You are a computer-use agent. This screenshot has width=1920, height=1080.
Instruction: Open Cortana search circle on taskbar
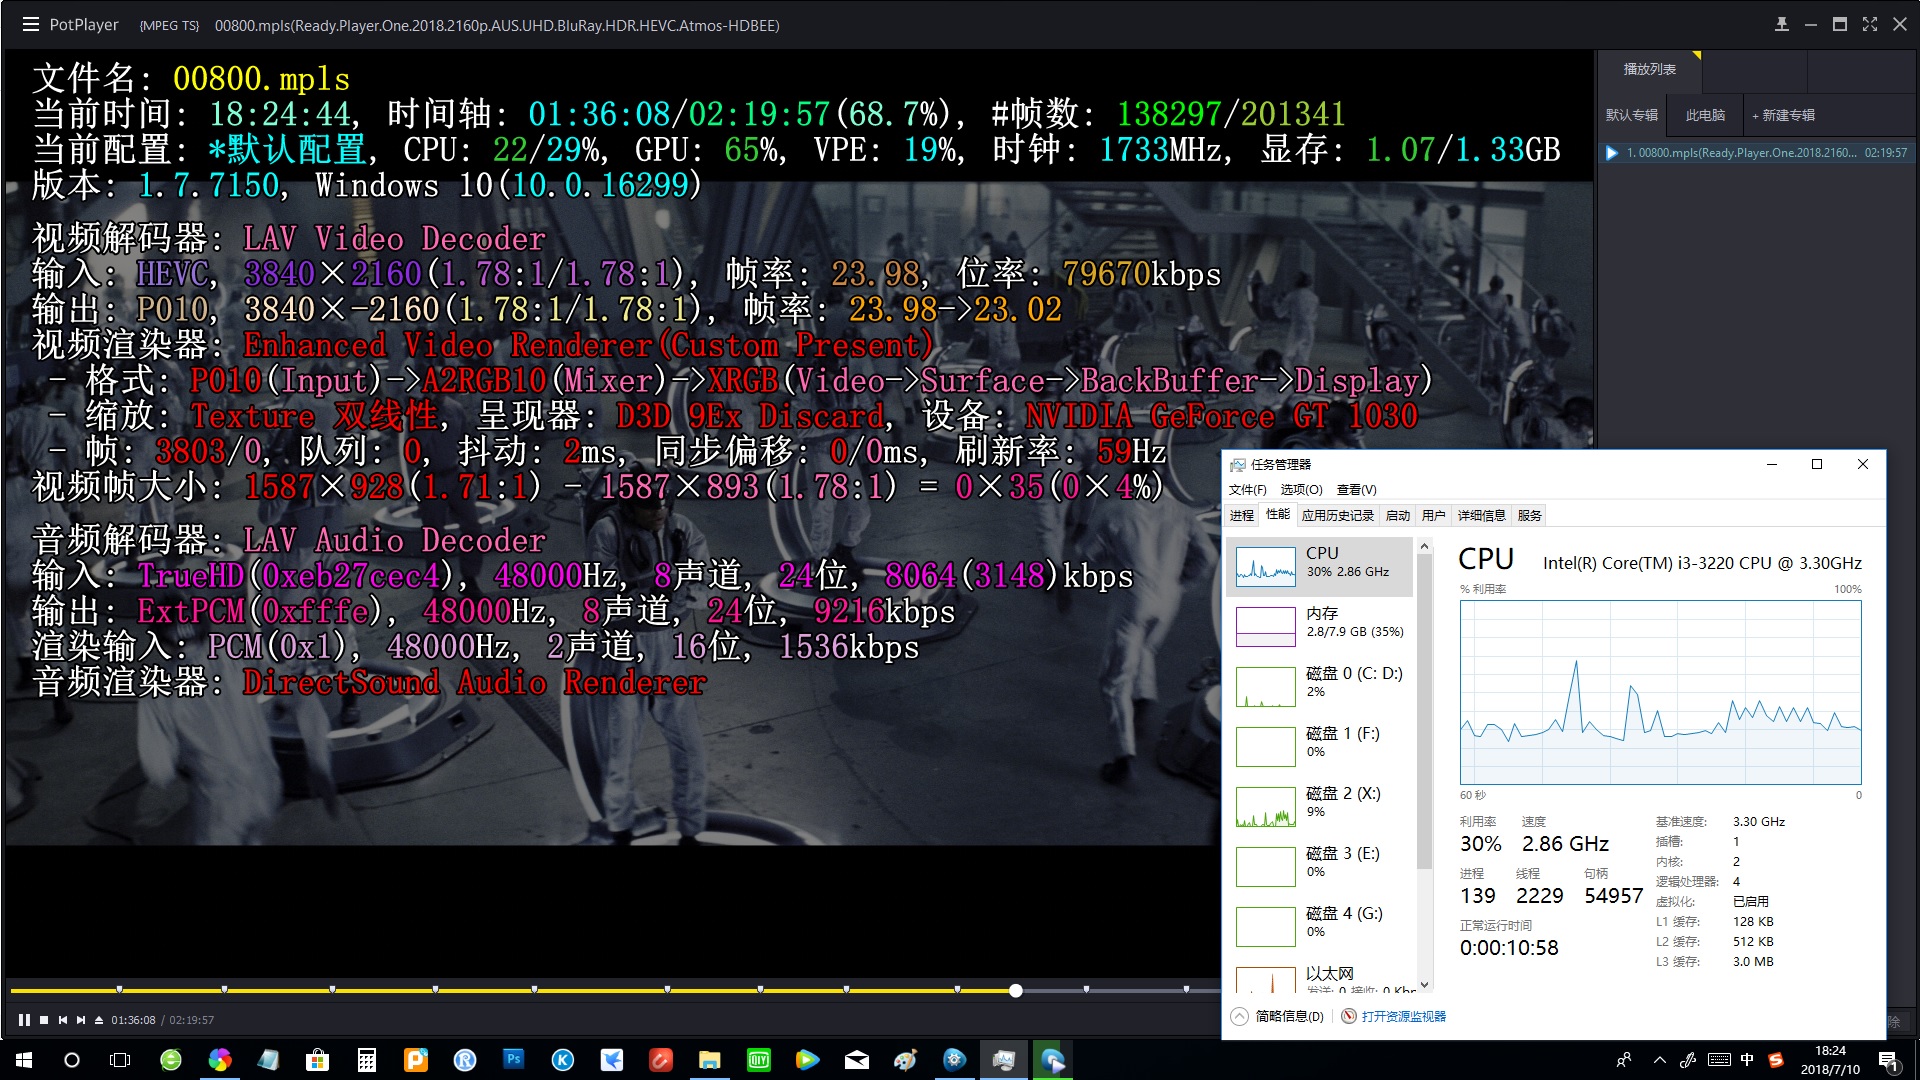click(72, 1060)
